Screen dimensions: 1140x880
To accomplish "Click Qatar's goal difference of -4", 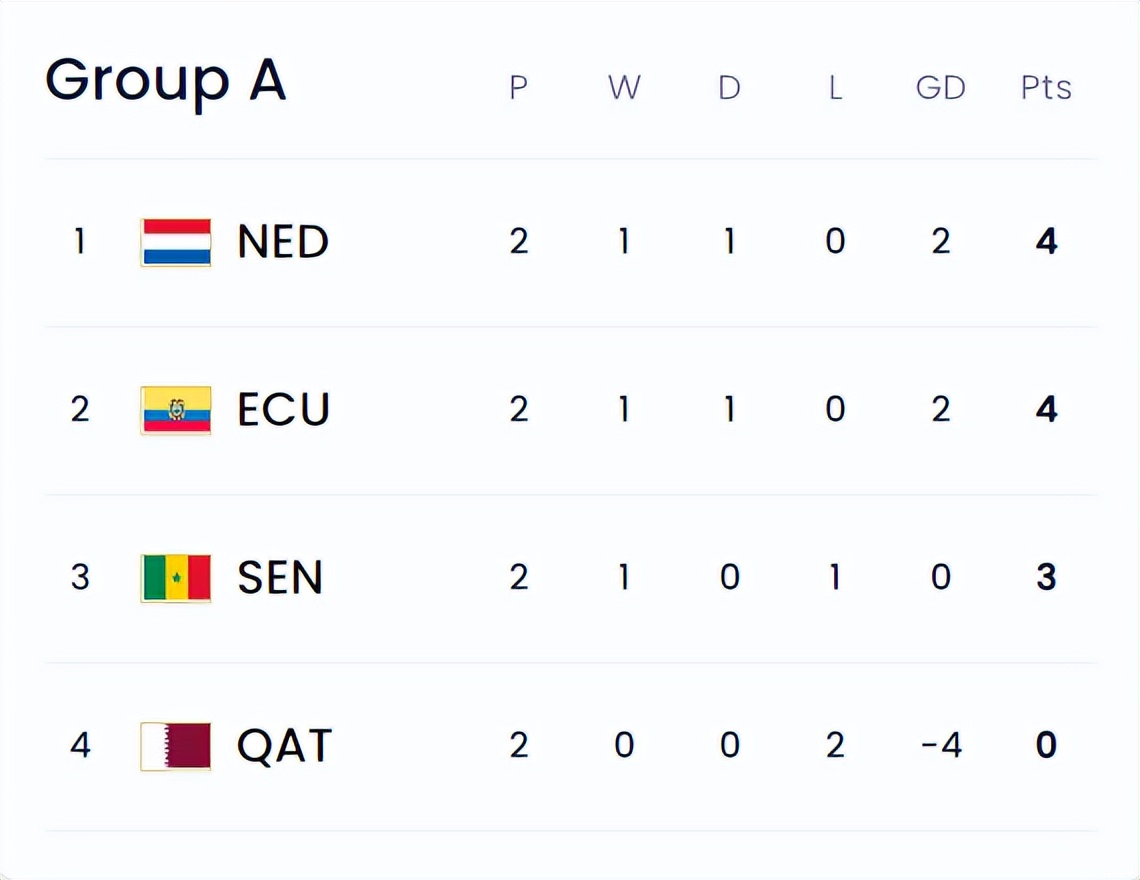I will (x=940, y=746).
